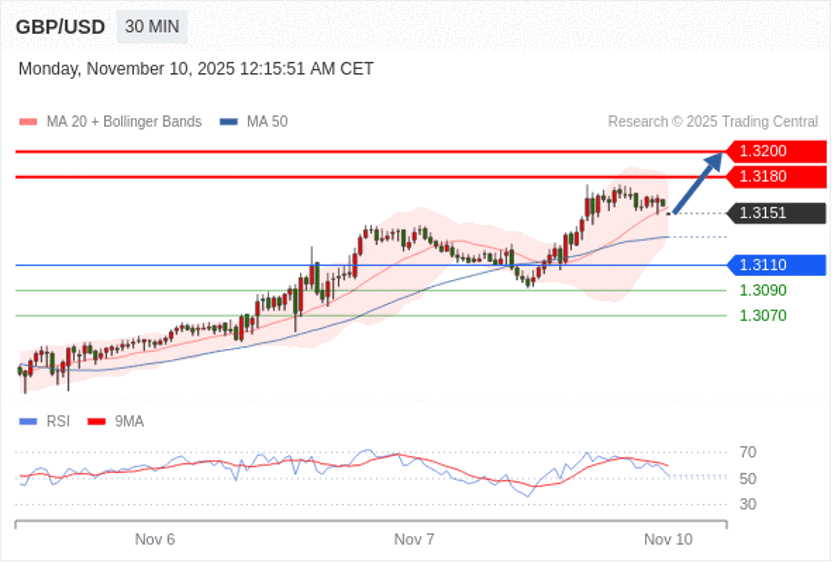Toggle the MA 50 legend entry
832x564 pixels.
pyautogui.click(x=266, y=122)
